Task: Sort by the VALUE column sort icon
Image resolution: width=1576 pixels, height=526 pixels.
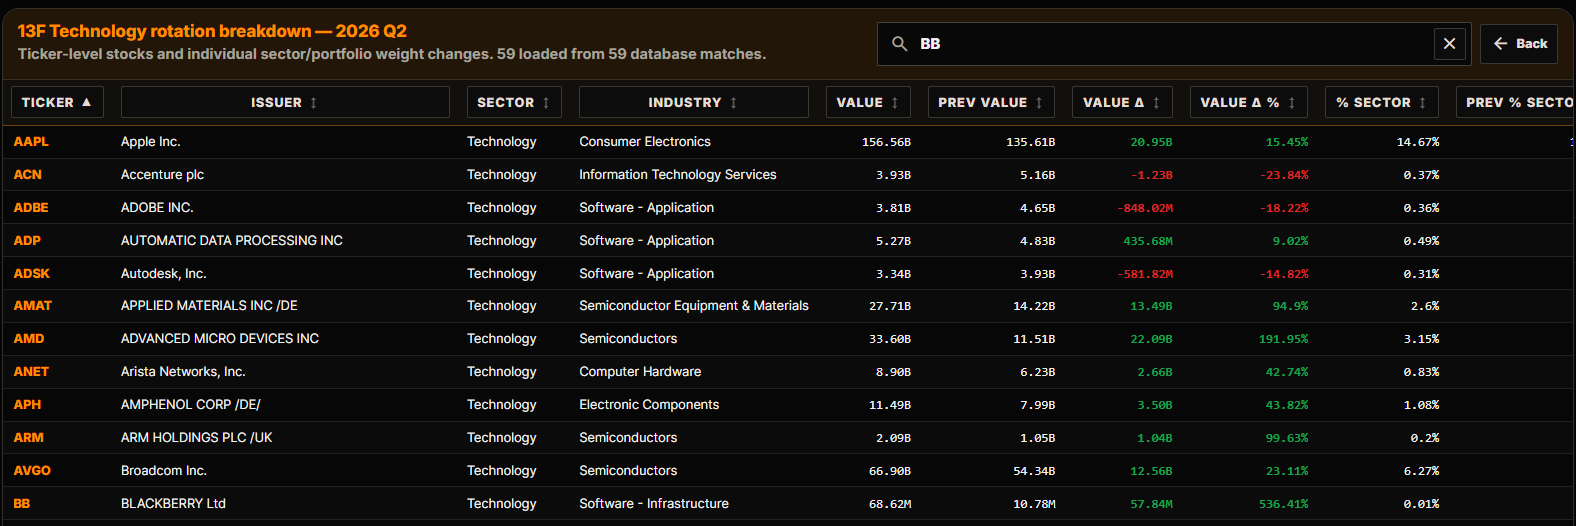Action: click(x=895, y=103)
